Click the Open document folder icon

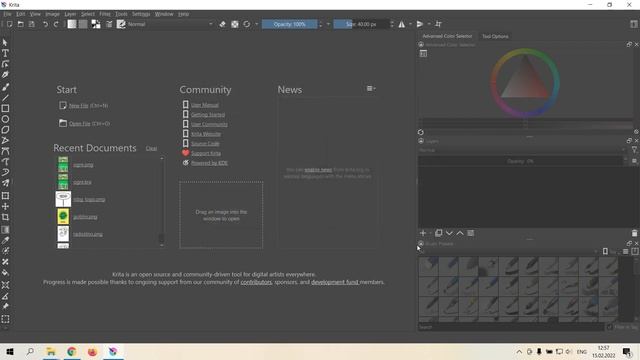click(20, 24)
